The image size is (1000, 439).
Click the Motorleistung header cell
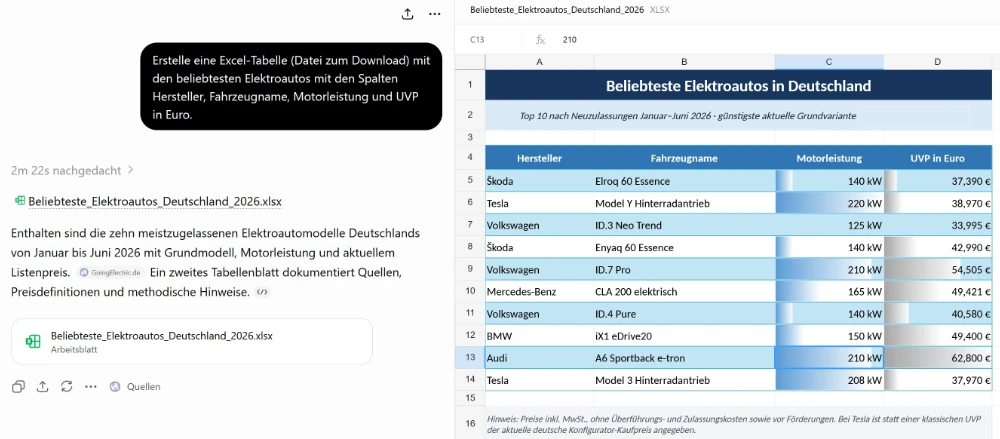829,158
